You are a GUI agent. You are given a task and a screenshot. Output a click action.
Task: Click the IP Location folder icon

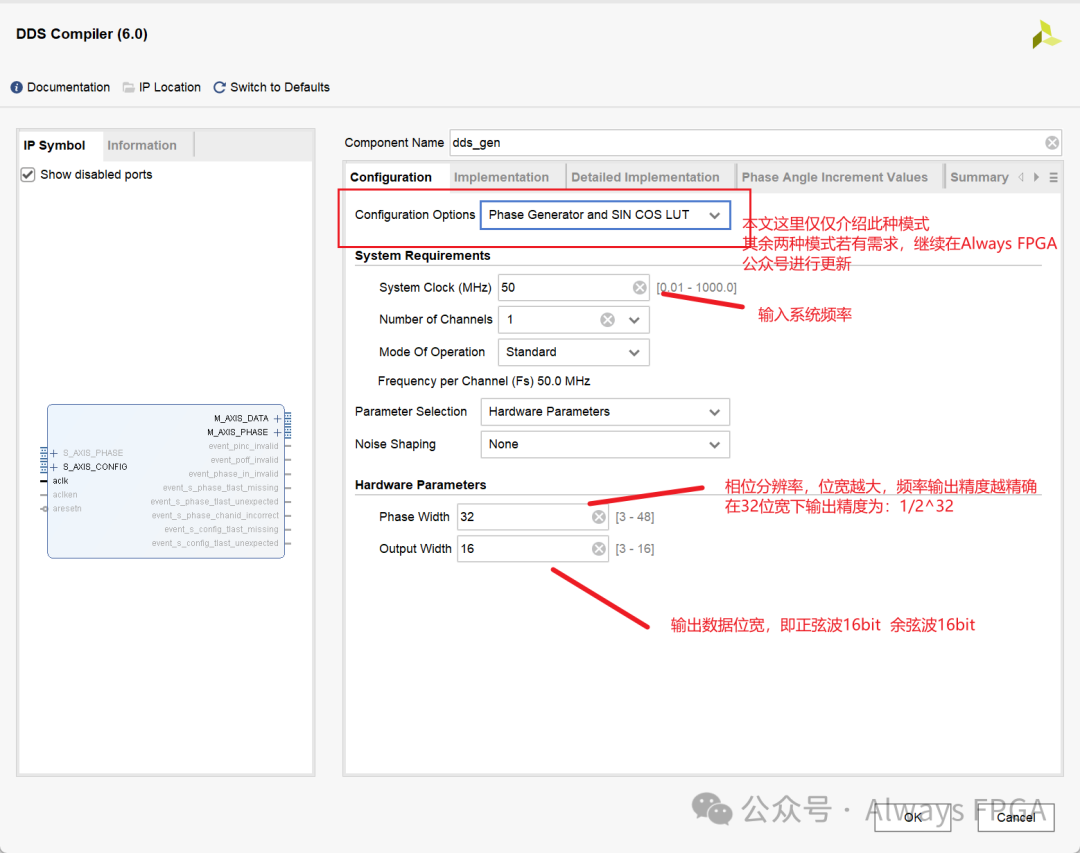tap(129, 88)
